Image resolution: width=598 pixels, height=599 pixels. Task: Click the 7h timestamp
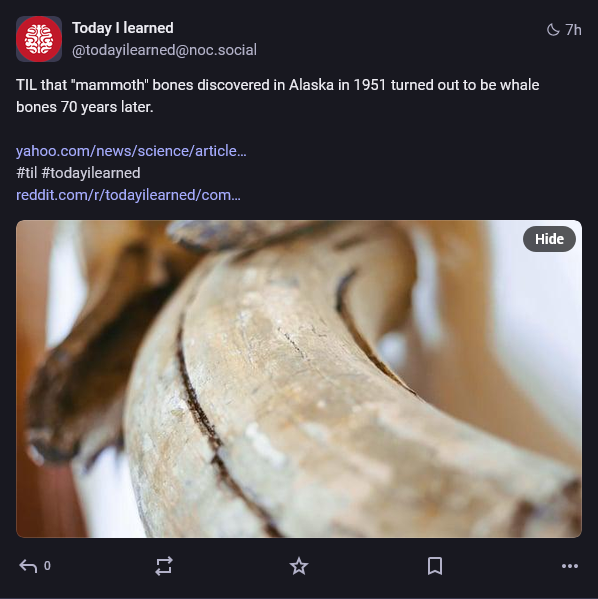point(573,30)
